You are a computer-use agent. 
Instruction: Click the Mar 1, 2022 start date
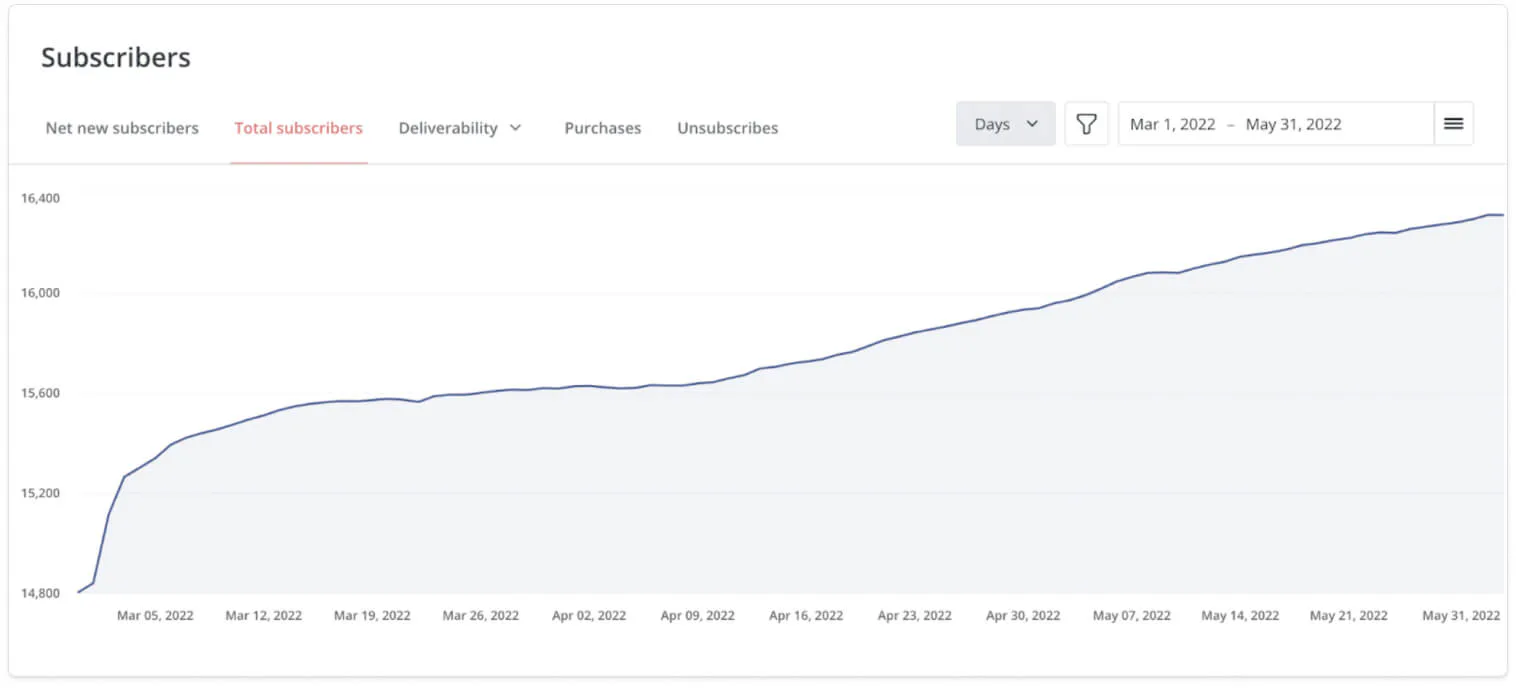(1172, 124)
